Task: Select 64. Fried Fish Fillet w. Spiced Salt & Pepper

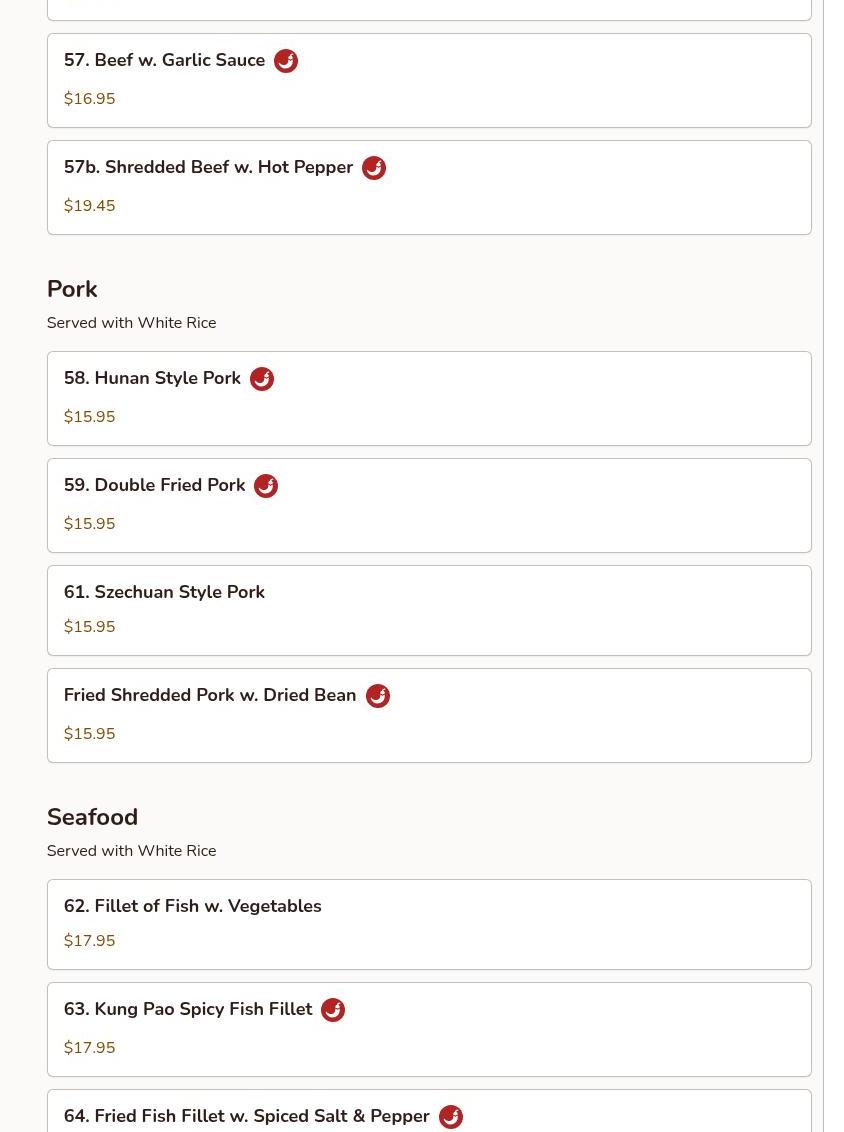Action: 246,1116
